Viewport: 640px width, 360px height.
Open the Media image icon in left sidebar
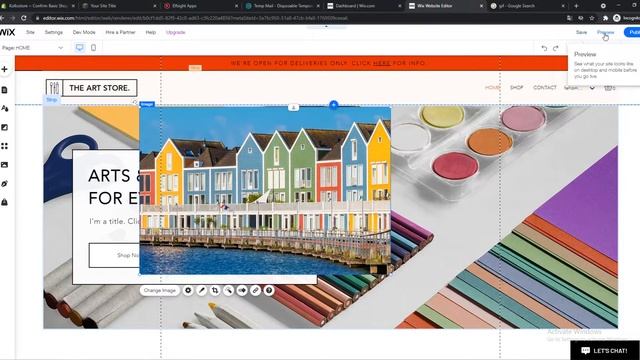pyautogui.click(x=4, y=165)
